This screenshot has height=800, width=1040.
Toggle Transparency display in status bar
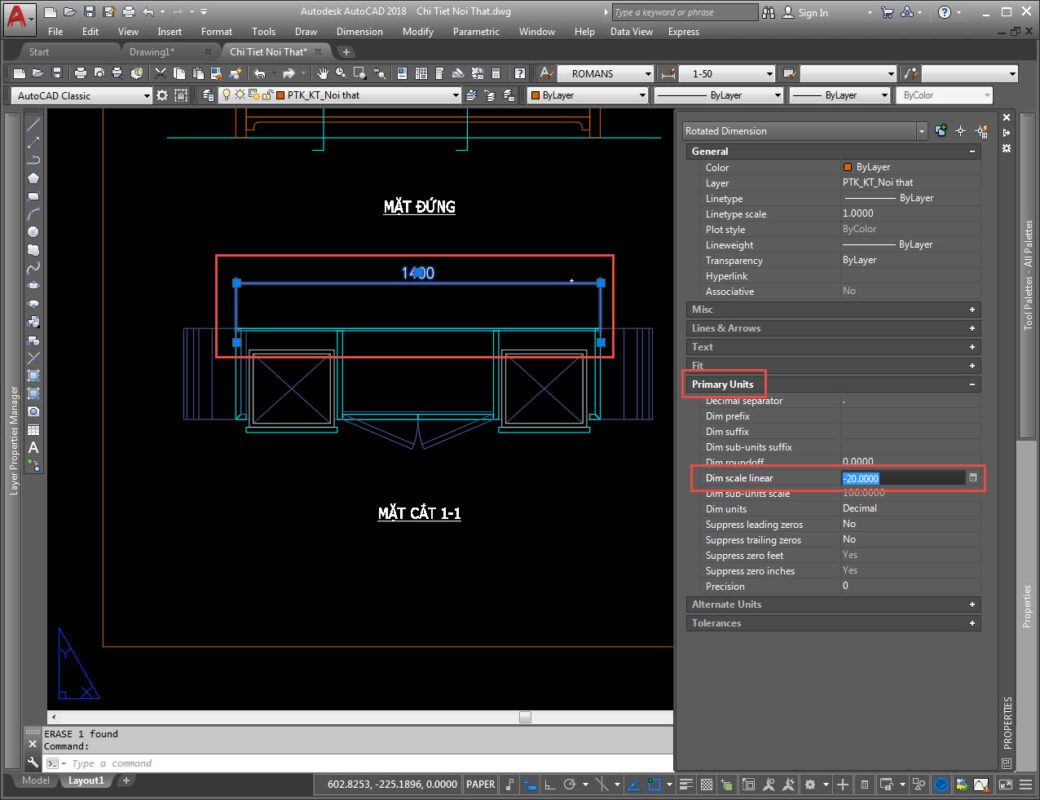(x=706, y=785)
